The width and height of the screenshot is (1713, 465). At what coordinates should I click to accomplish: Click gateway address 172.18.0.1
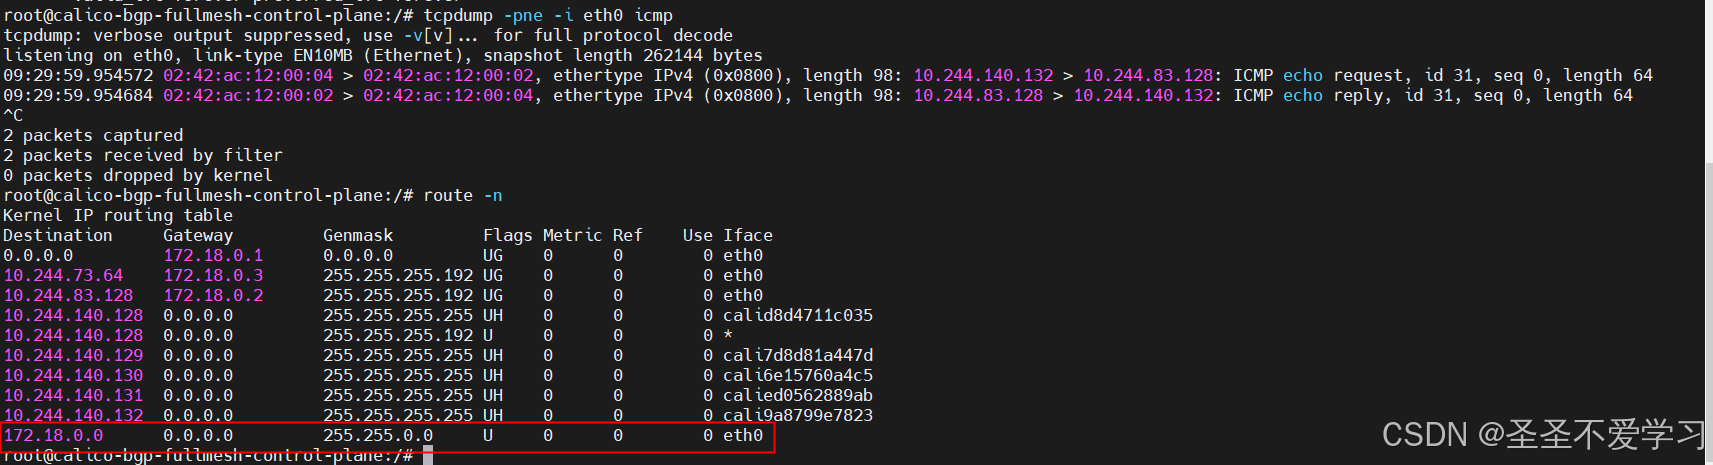click(213, 255)
